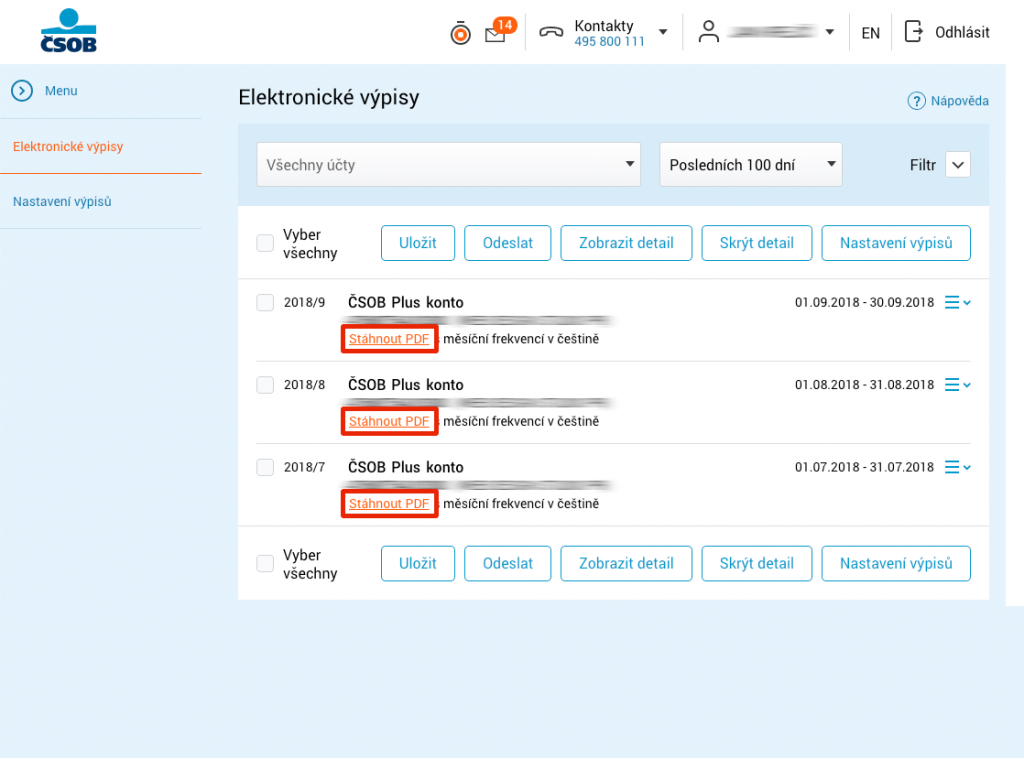
Task: Open Nápověda help question mark icon
Action: [916, 101]
